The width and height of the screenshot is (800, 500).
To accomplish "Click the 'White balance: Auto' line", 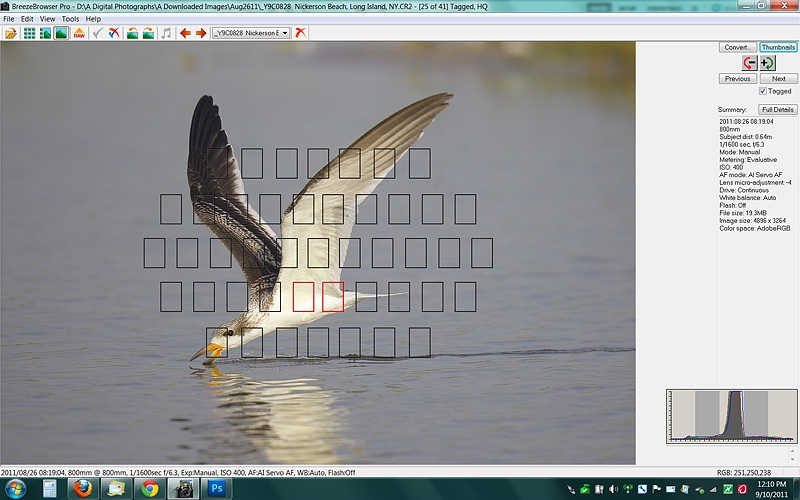I will coord(747,198).
